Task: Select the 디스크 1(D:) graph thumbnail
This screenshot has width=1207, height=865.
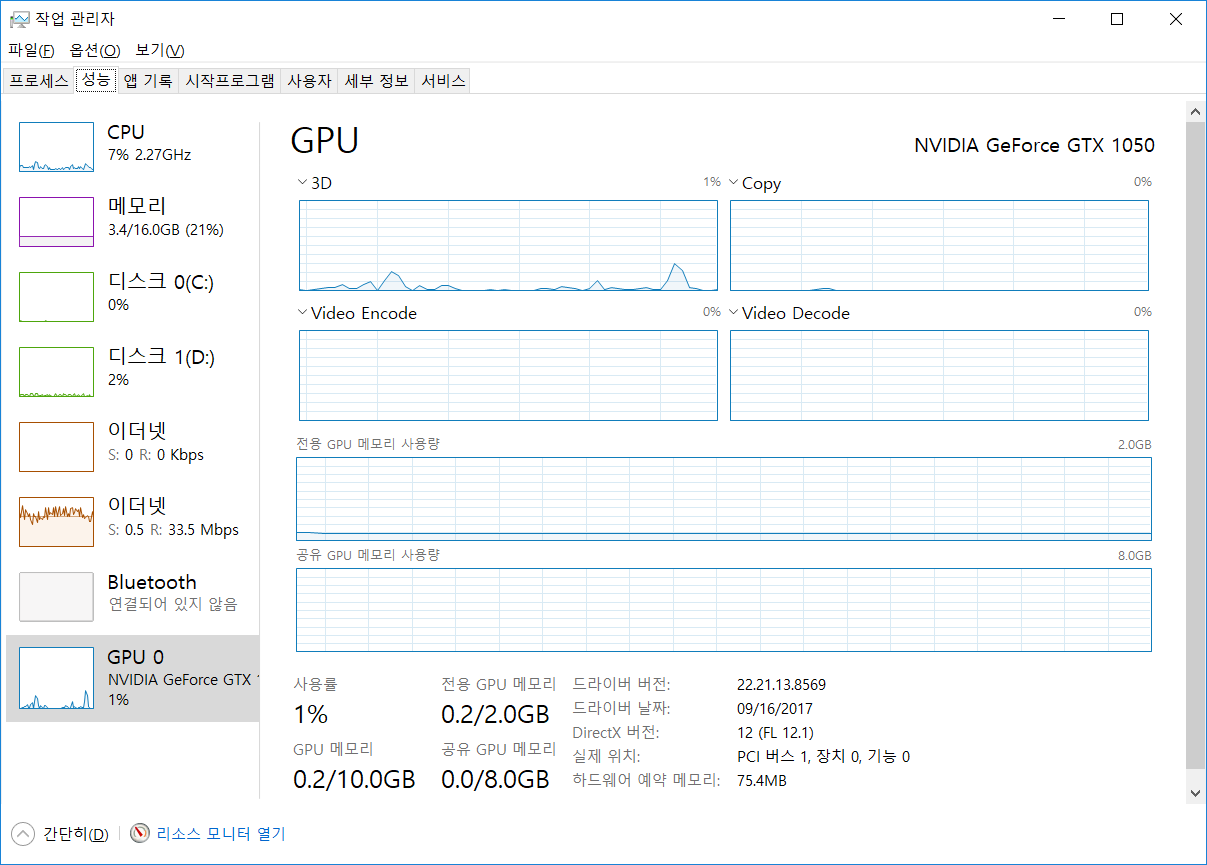Action: pos(57,372)
